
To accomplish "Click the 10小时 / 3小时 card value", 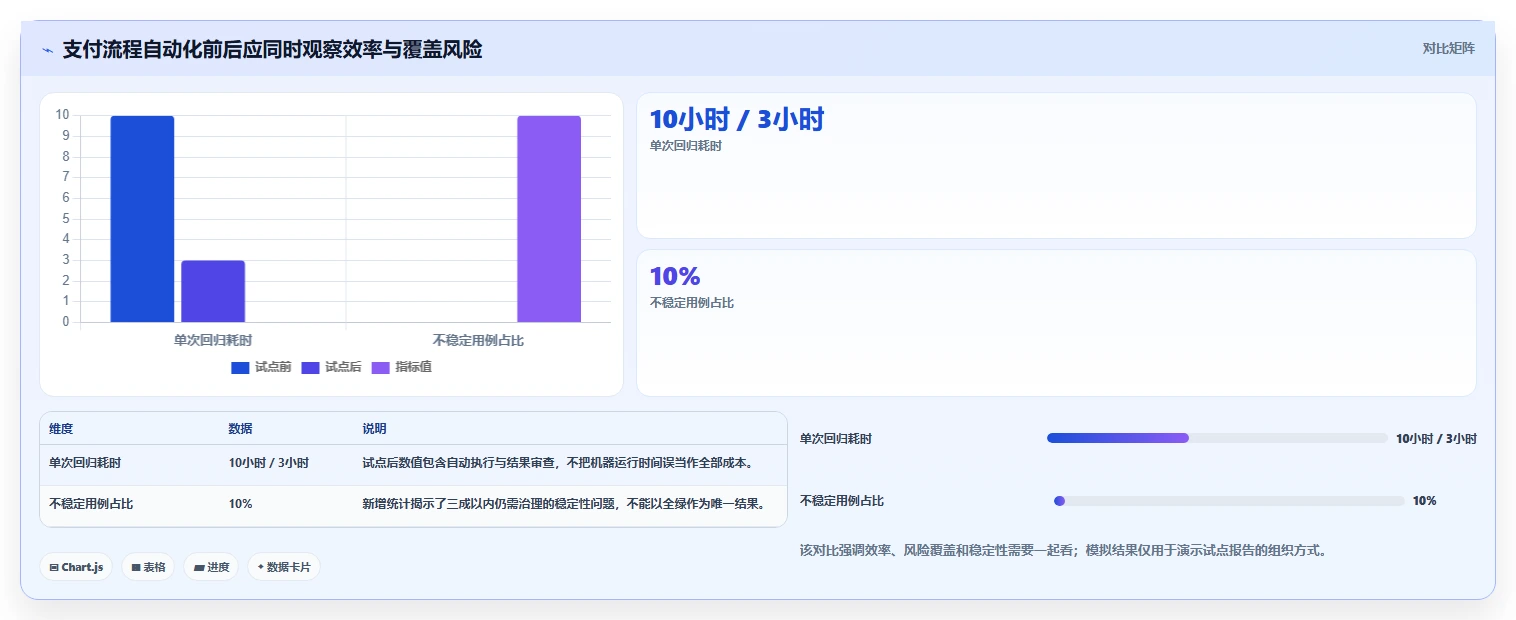I will tap(737, 120).
